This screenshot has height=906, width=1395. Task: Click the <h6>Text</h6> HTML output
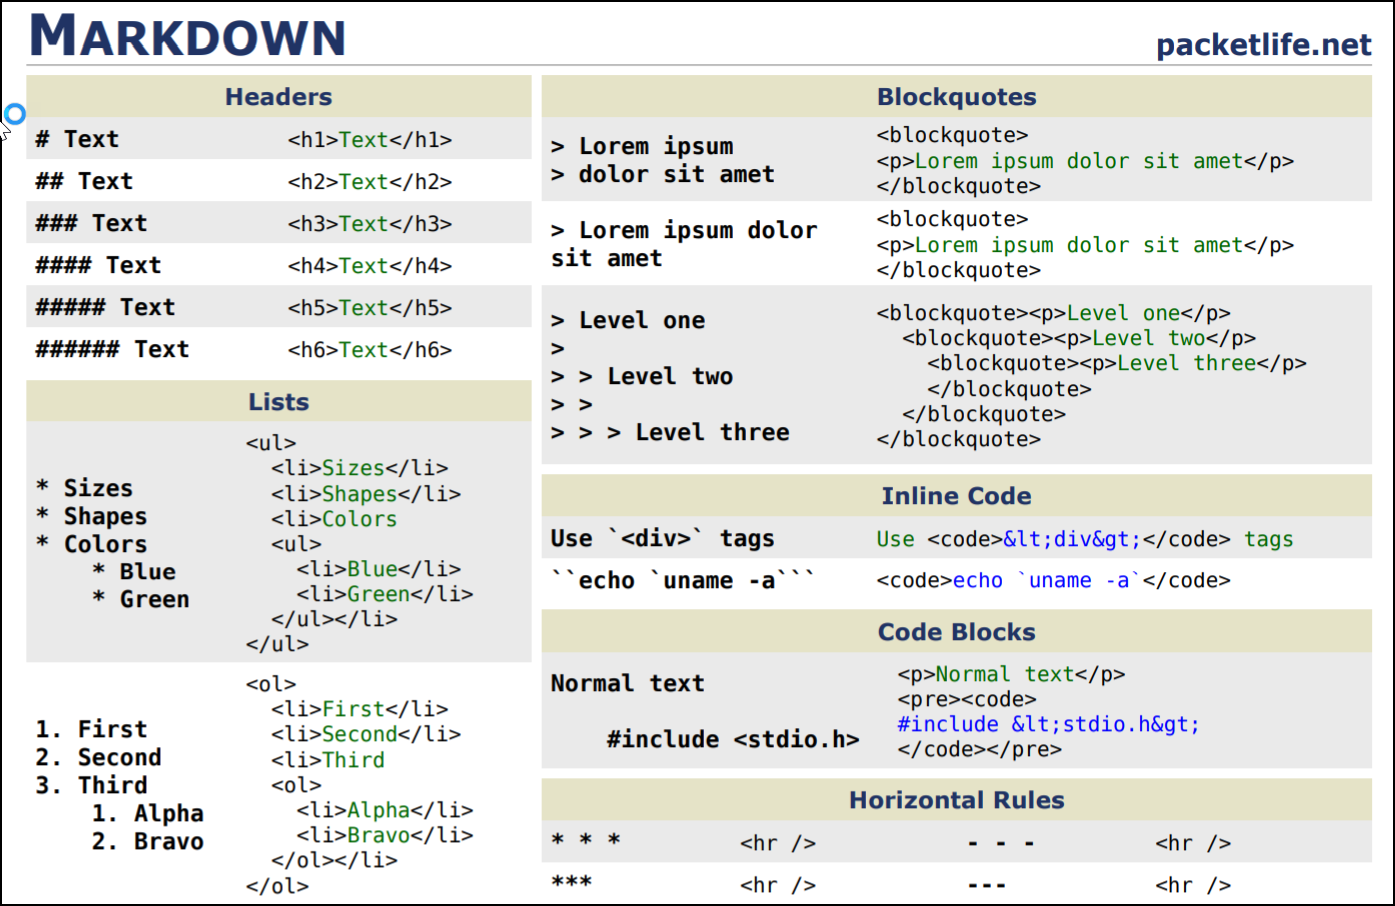(x=370, y=350)
